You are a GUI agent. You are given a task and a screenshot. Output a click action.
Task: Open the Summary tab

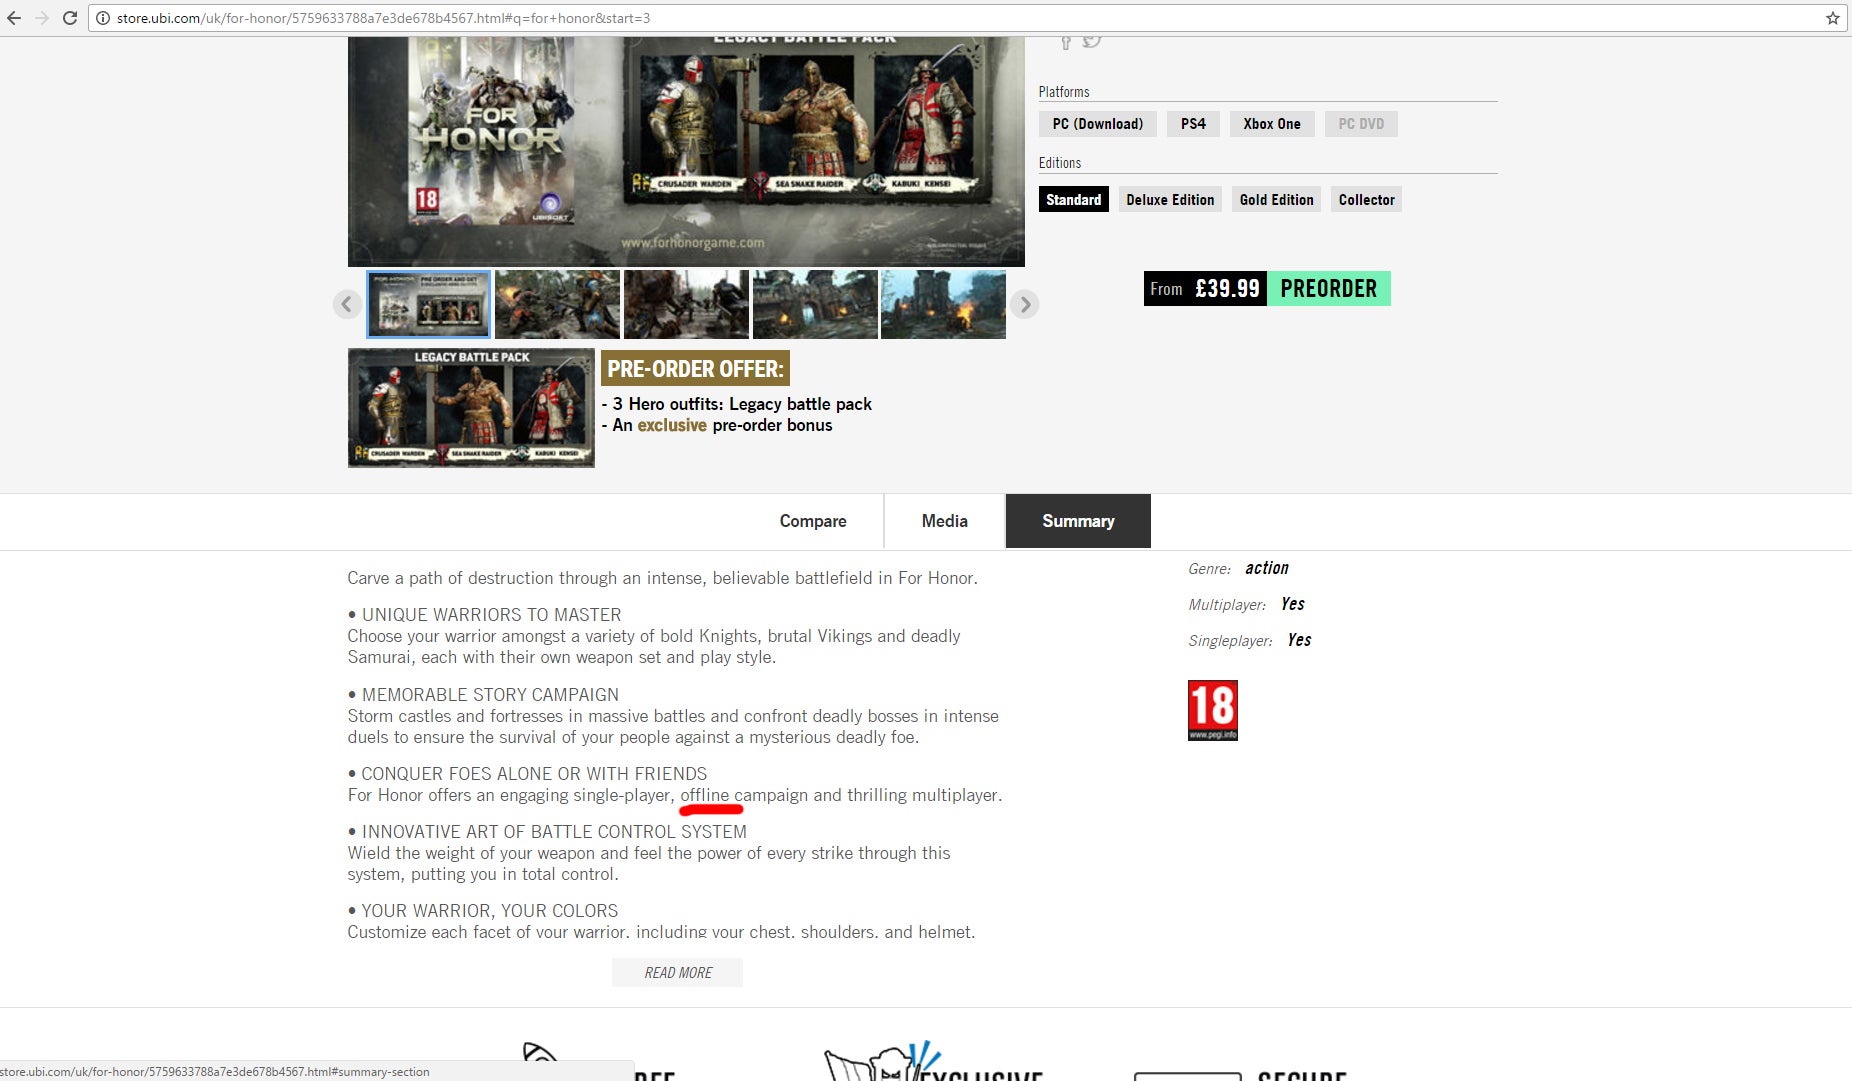click(x=1078, y=521)
